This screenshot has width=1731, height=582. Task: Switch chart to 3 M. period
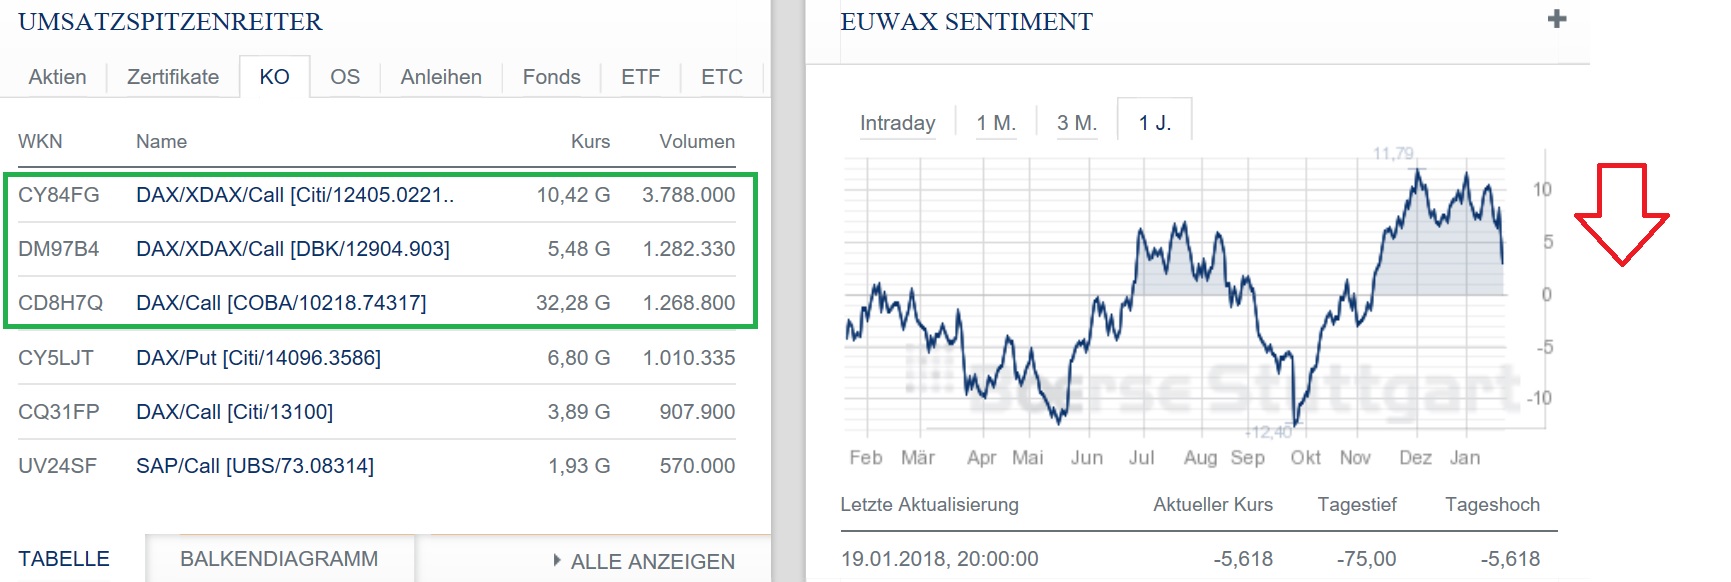point(1076,122)
